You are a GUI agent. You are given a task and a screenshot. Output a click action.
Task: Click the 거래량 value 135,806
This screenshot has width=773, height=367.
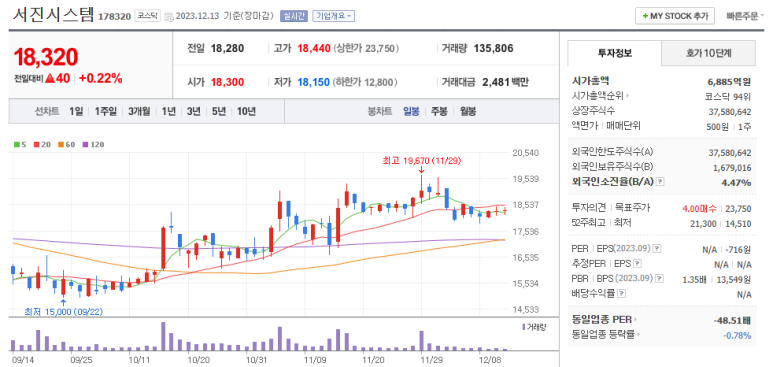[x=493, y=48]
